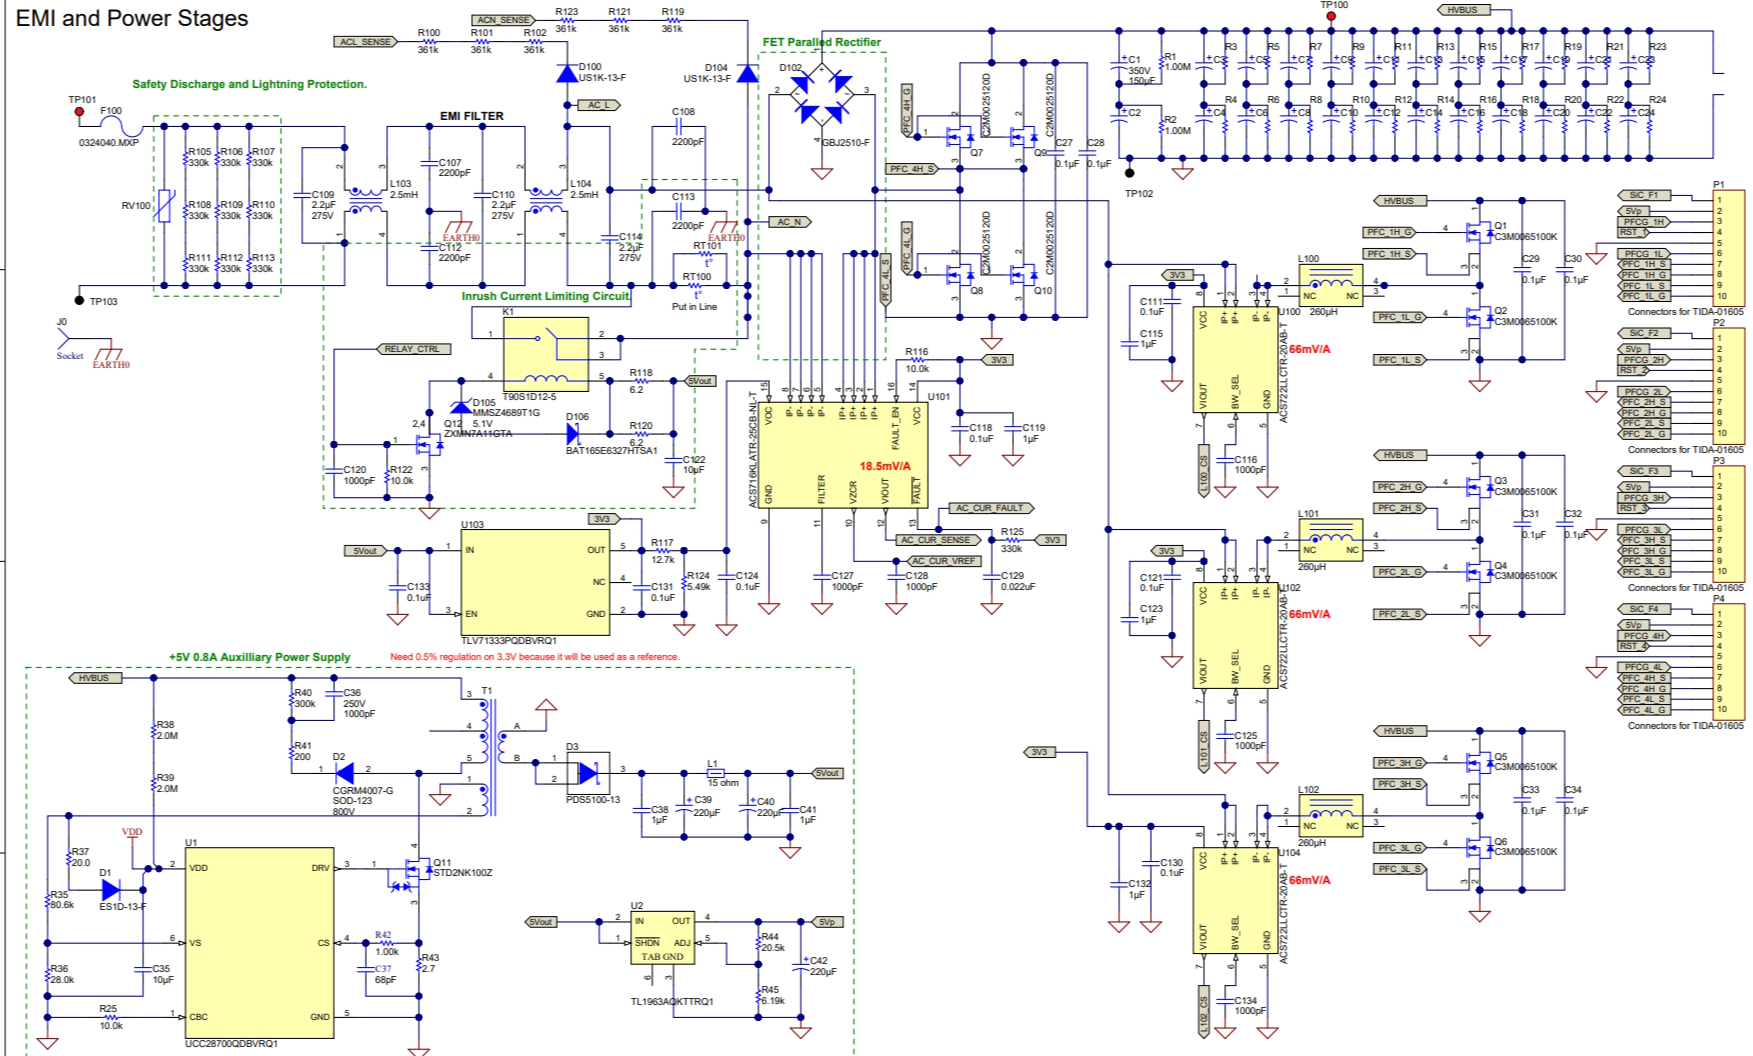The width and height of the screenshot is (1753, 1056).
Task: Click the U2 TL1963A regulator block
Action: point(661,937)
